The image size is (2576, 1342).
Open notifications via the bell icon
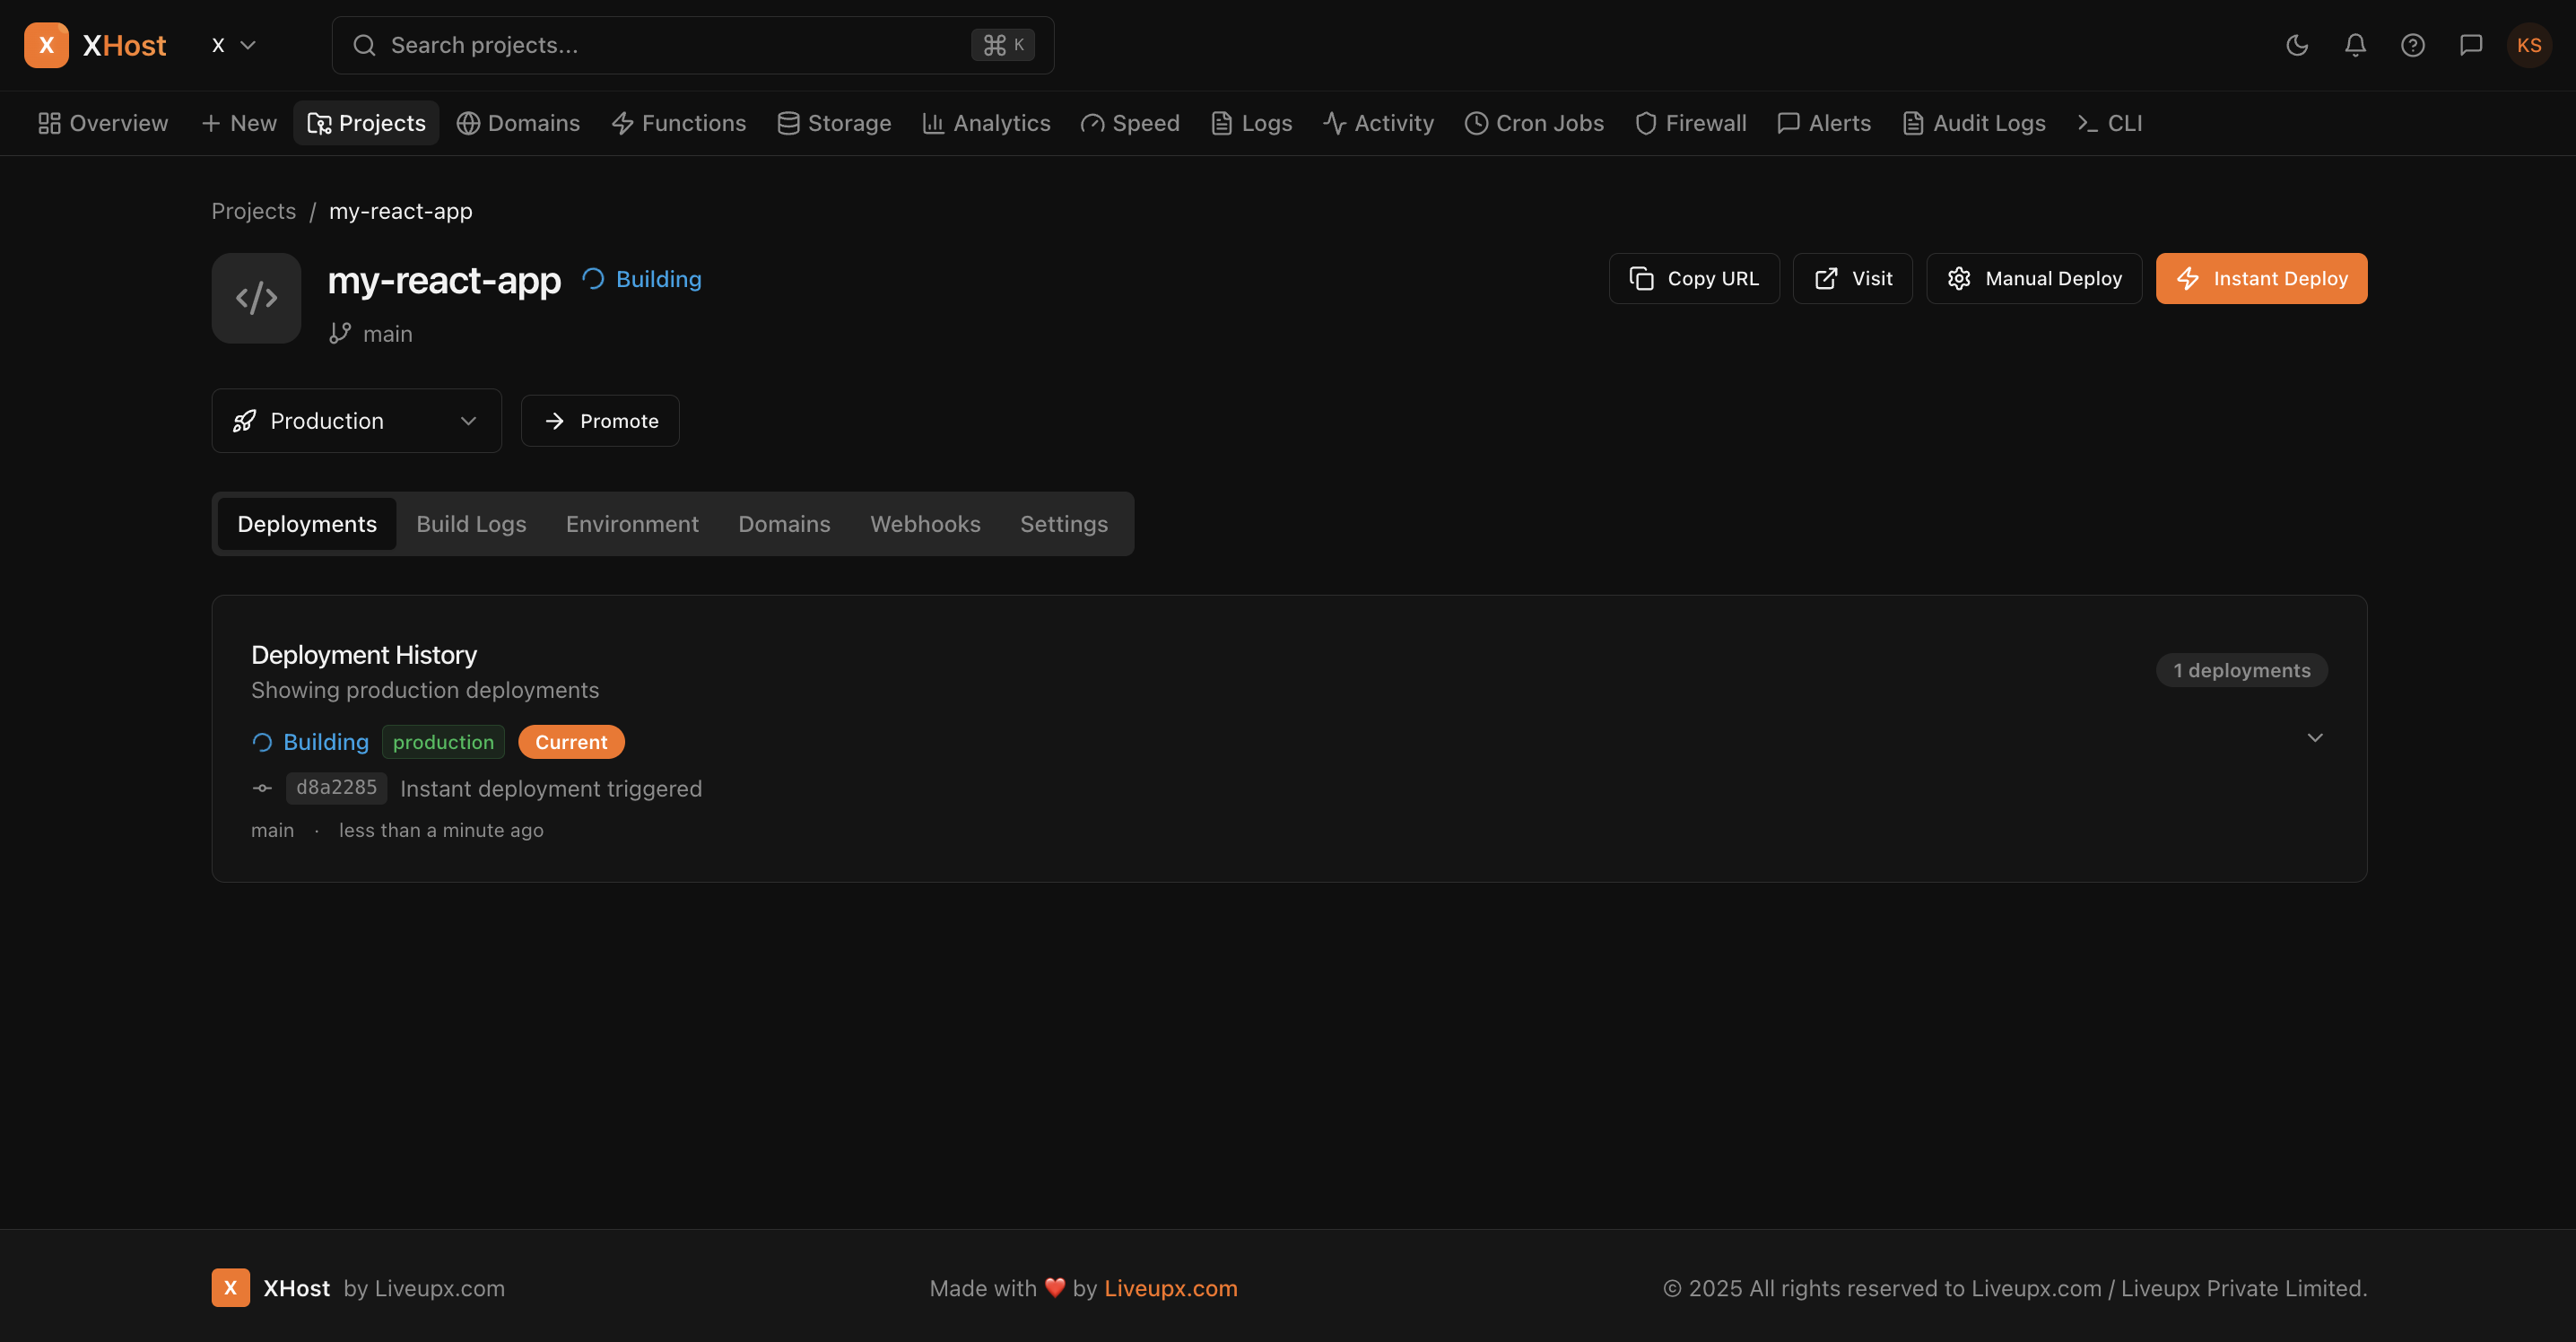(2355, 44)
